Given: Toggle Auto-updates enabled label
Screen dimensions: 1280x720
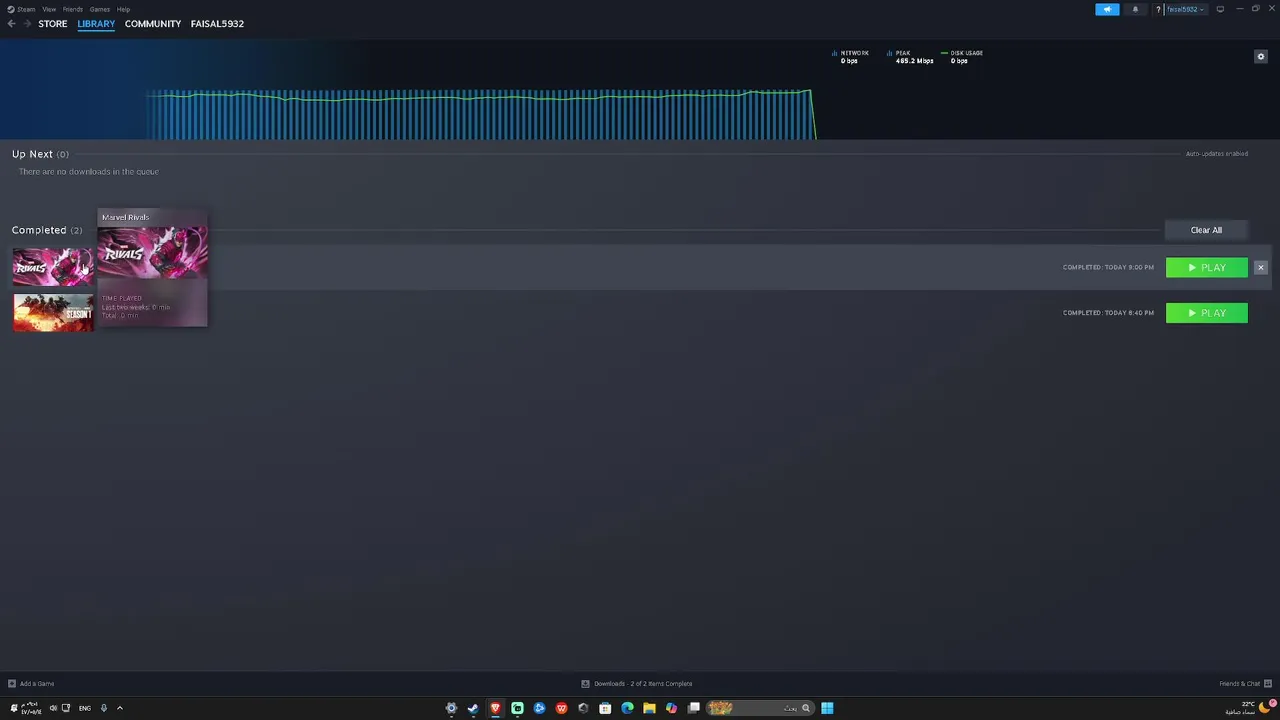Looking at the screenshot, I should pos(1217,154).
